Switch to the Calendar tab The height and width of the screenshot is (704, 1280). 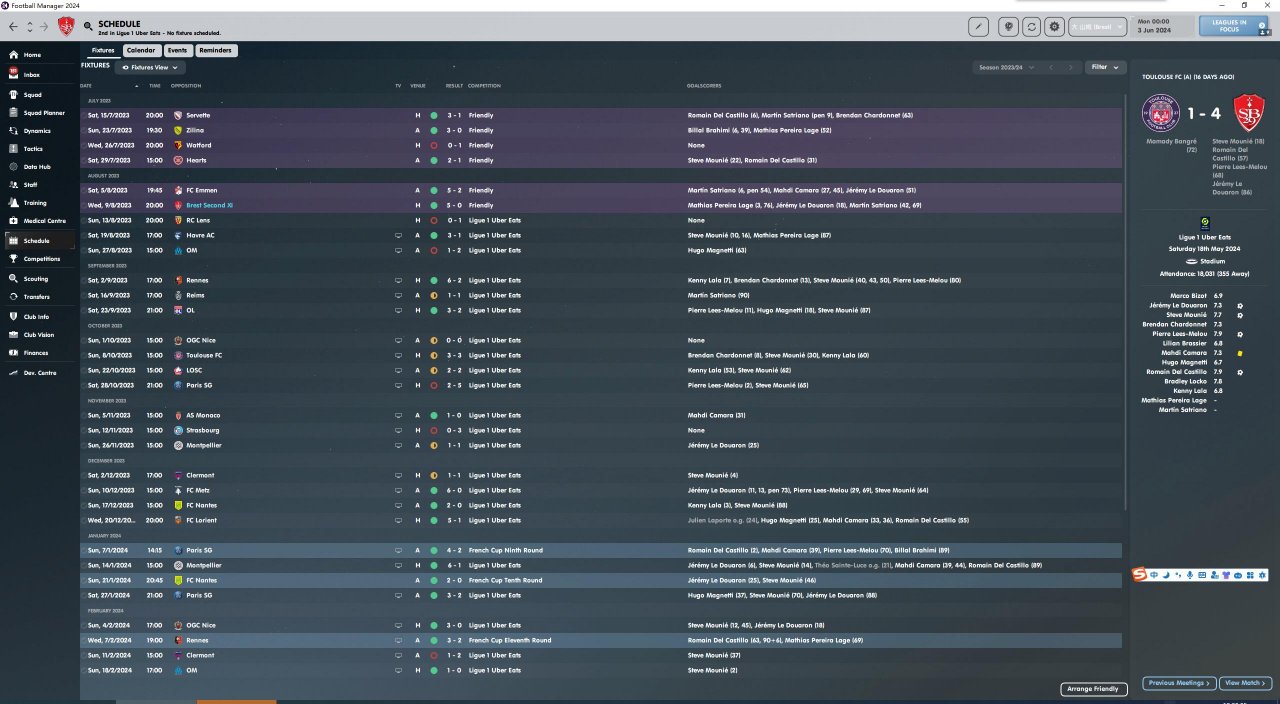[x=141, y=50]
